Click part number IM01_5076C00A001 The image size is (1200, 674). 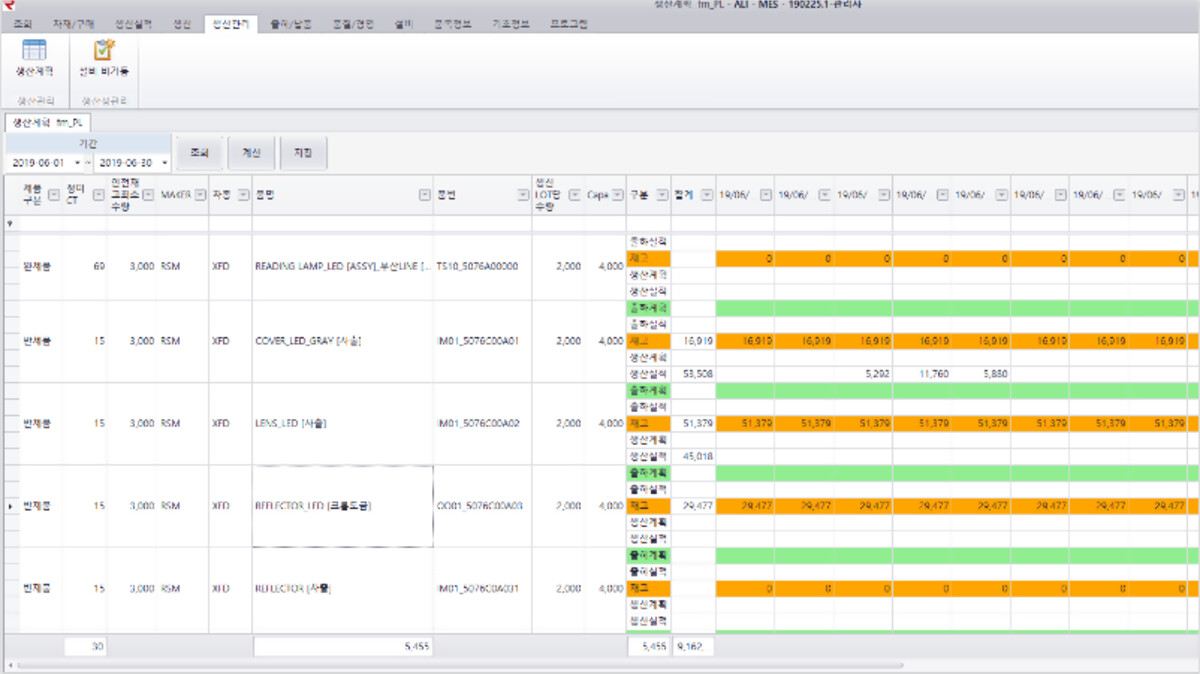480,588
